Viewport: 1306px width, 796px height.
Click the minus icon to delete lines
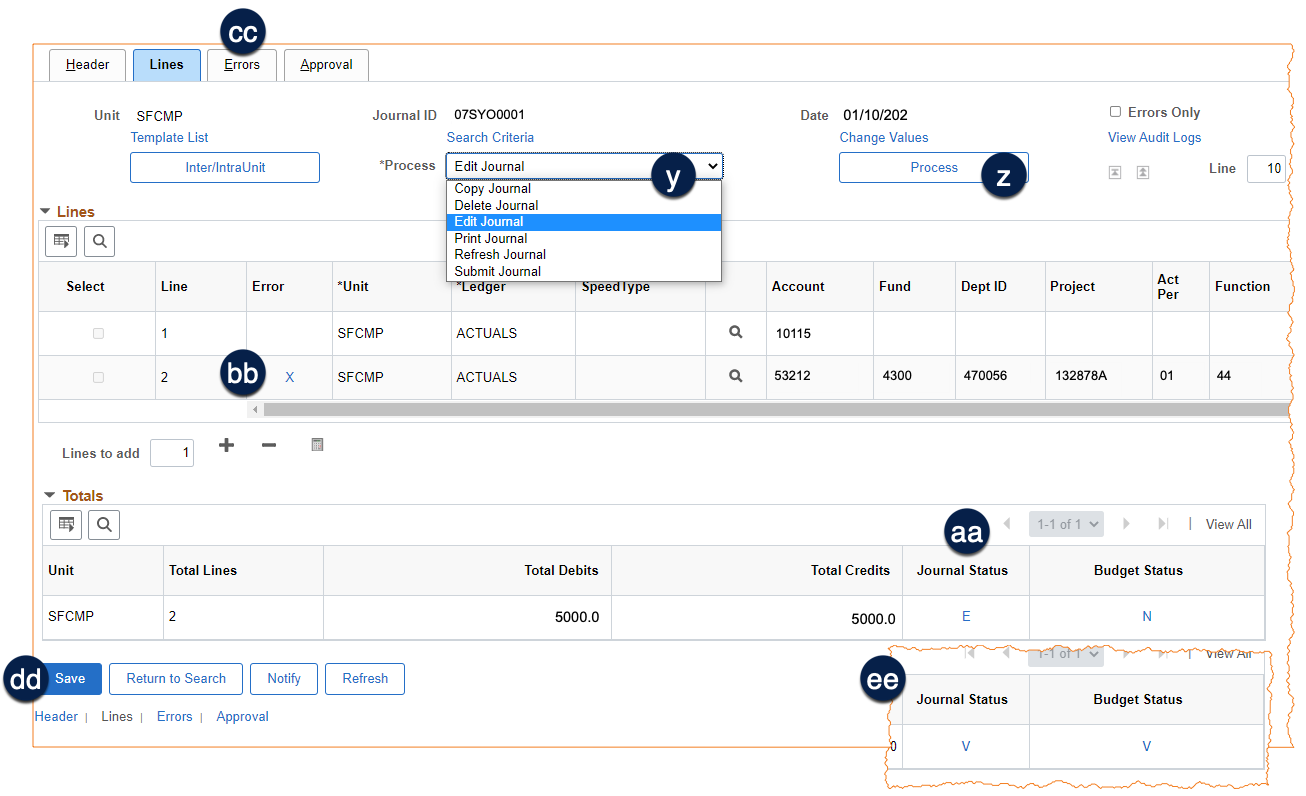coord(268,445)
